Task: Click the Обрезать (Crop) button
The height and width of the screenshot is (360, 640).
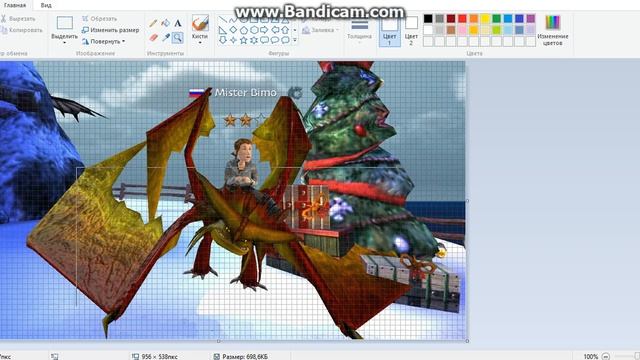Action: click(100, 19)
